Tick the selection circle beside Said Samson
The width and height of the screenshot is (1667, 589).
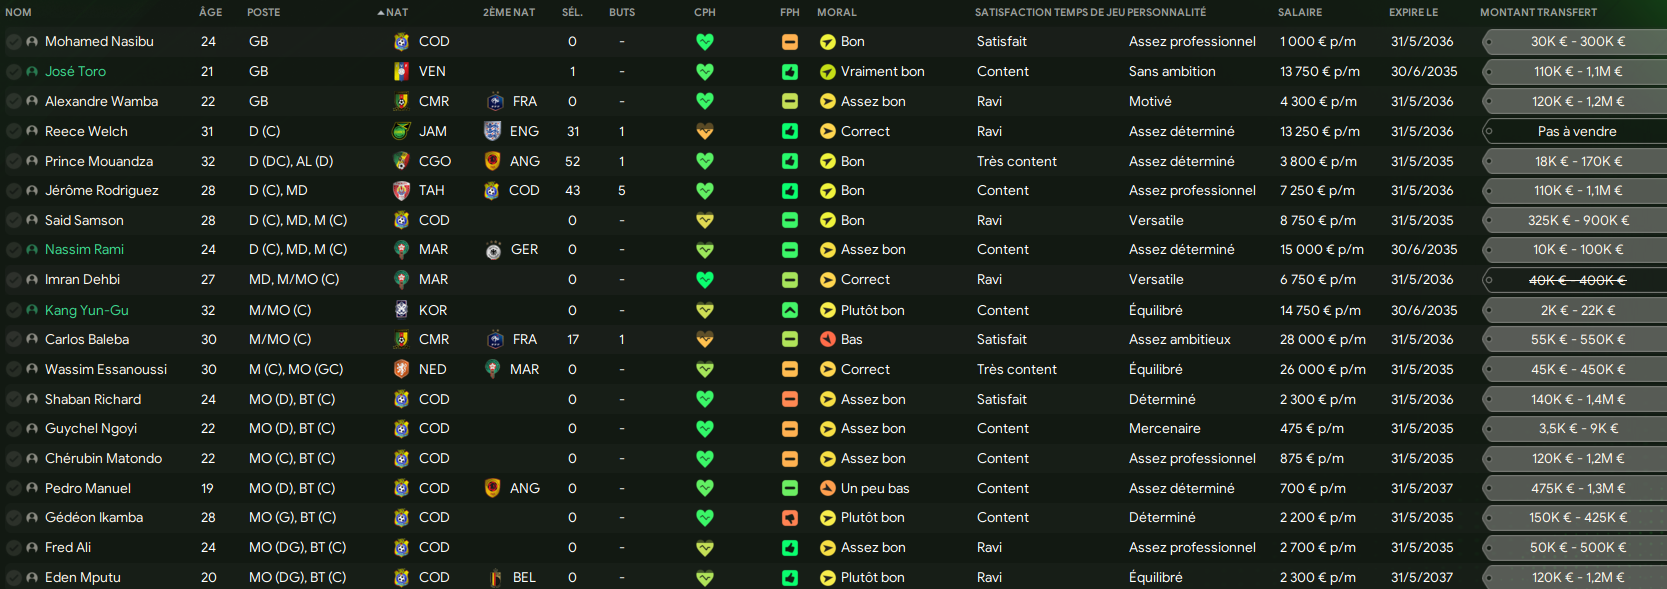pos(14,221)
